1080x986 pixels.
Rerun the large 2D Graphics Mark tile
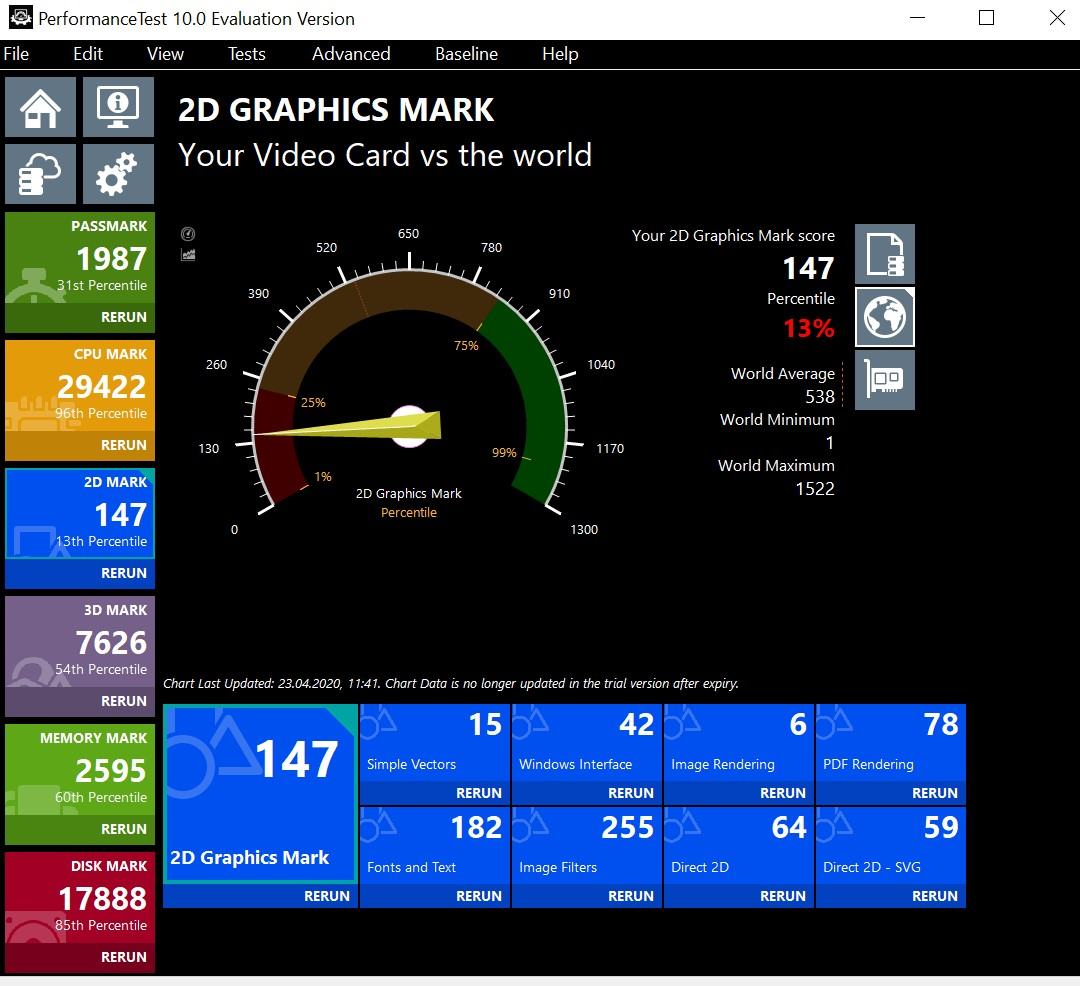coord(260,896)
